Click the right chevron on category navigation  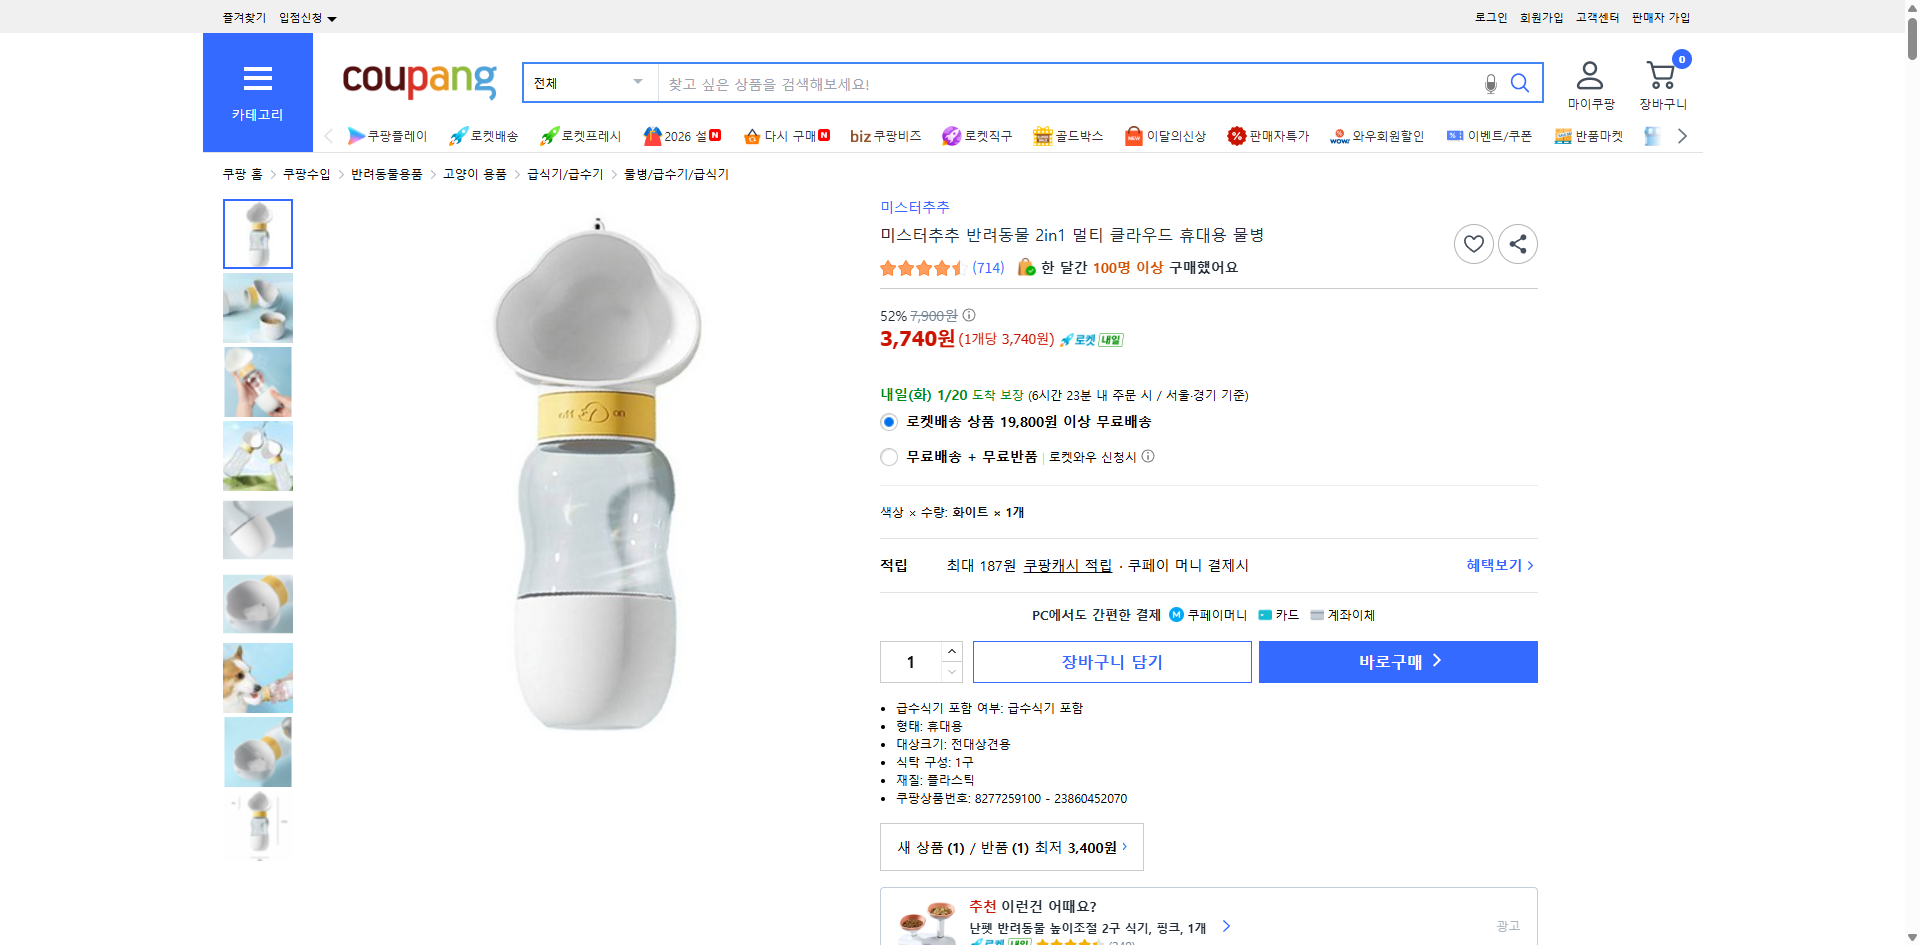(1682, 135)
